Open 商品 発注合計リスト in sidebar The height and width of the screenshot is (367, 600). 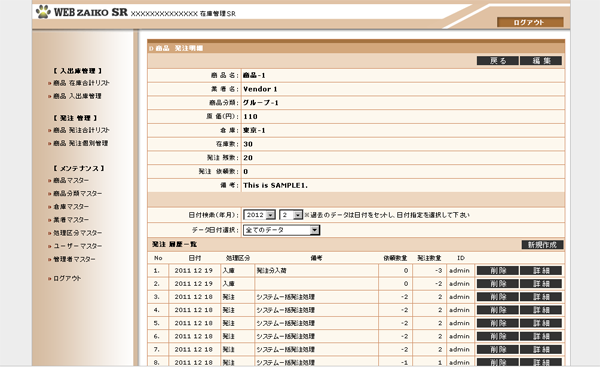tap(81, 130)
